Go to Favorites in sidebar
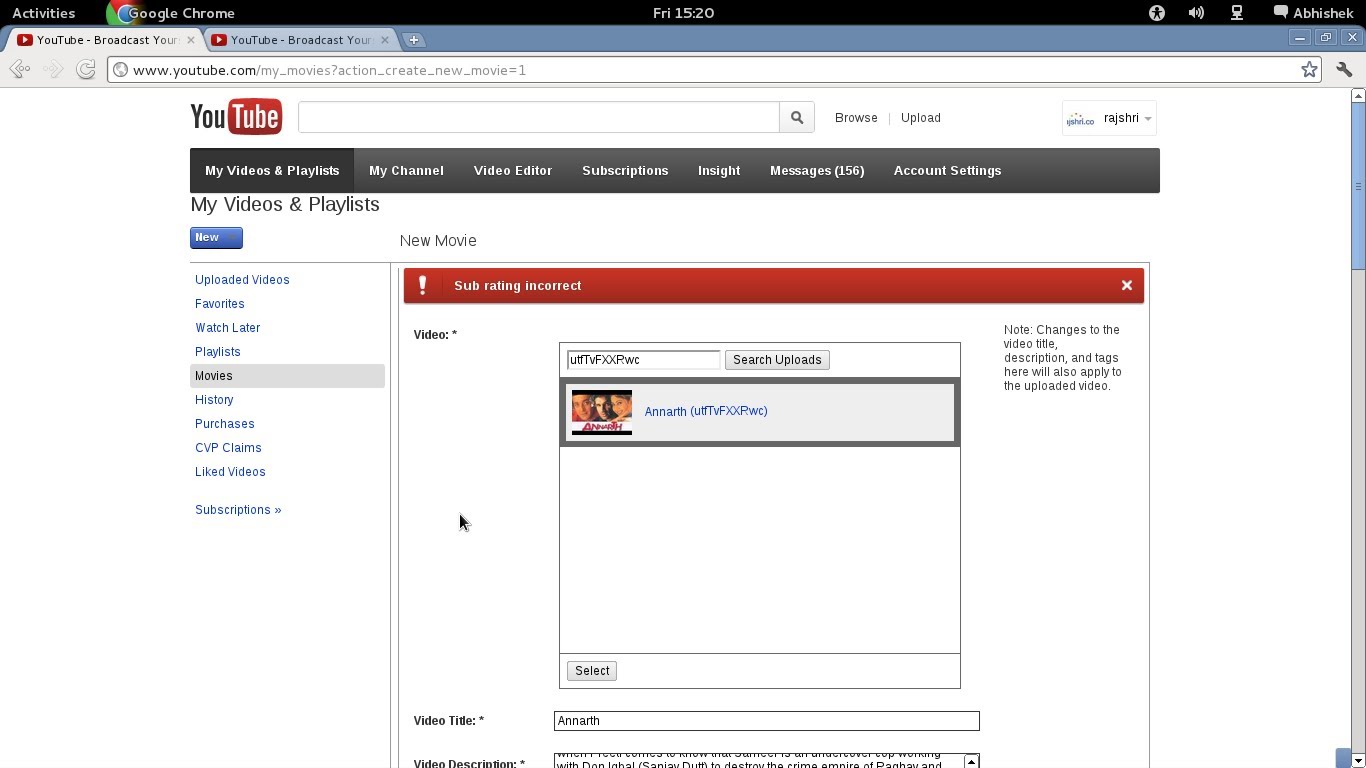 (220, 304)
